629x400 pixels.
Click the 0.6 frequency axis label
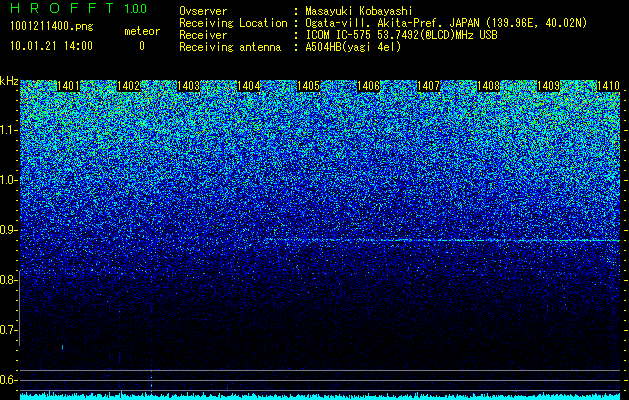pyautogui.click(x=9, y=380)
